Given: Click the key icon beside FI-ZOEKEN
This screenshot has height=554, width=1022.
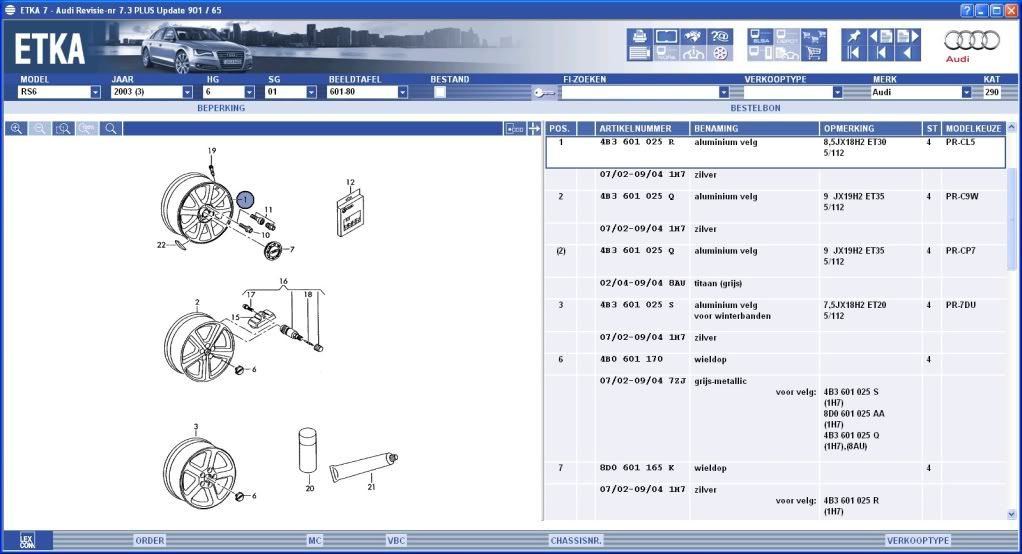Looking at the screenshot, I should [x=544, y=93].
